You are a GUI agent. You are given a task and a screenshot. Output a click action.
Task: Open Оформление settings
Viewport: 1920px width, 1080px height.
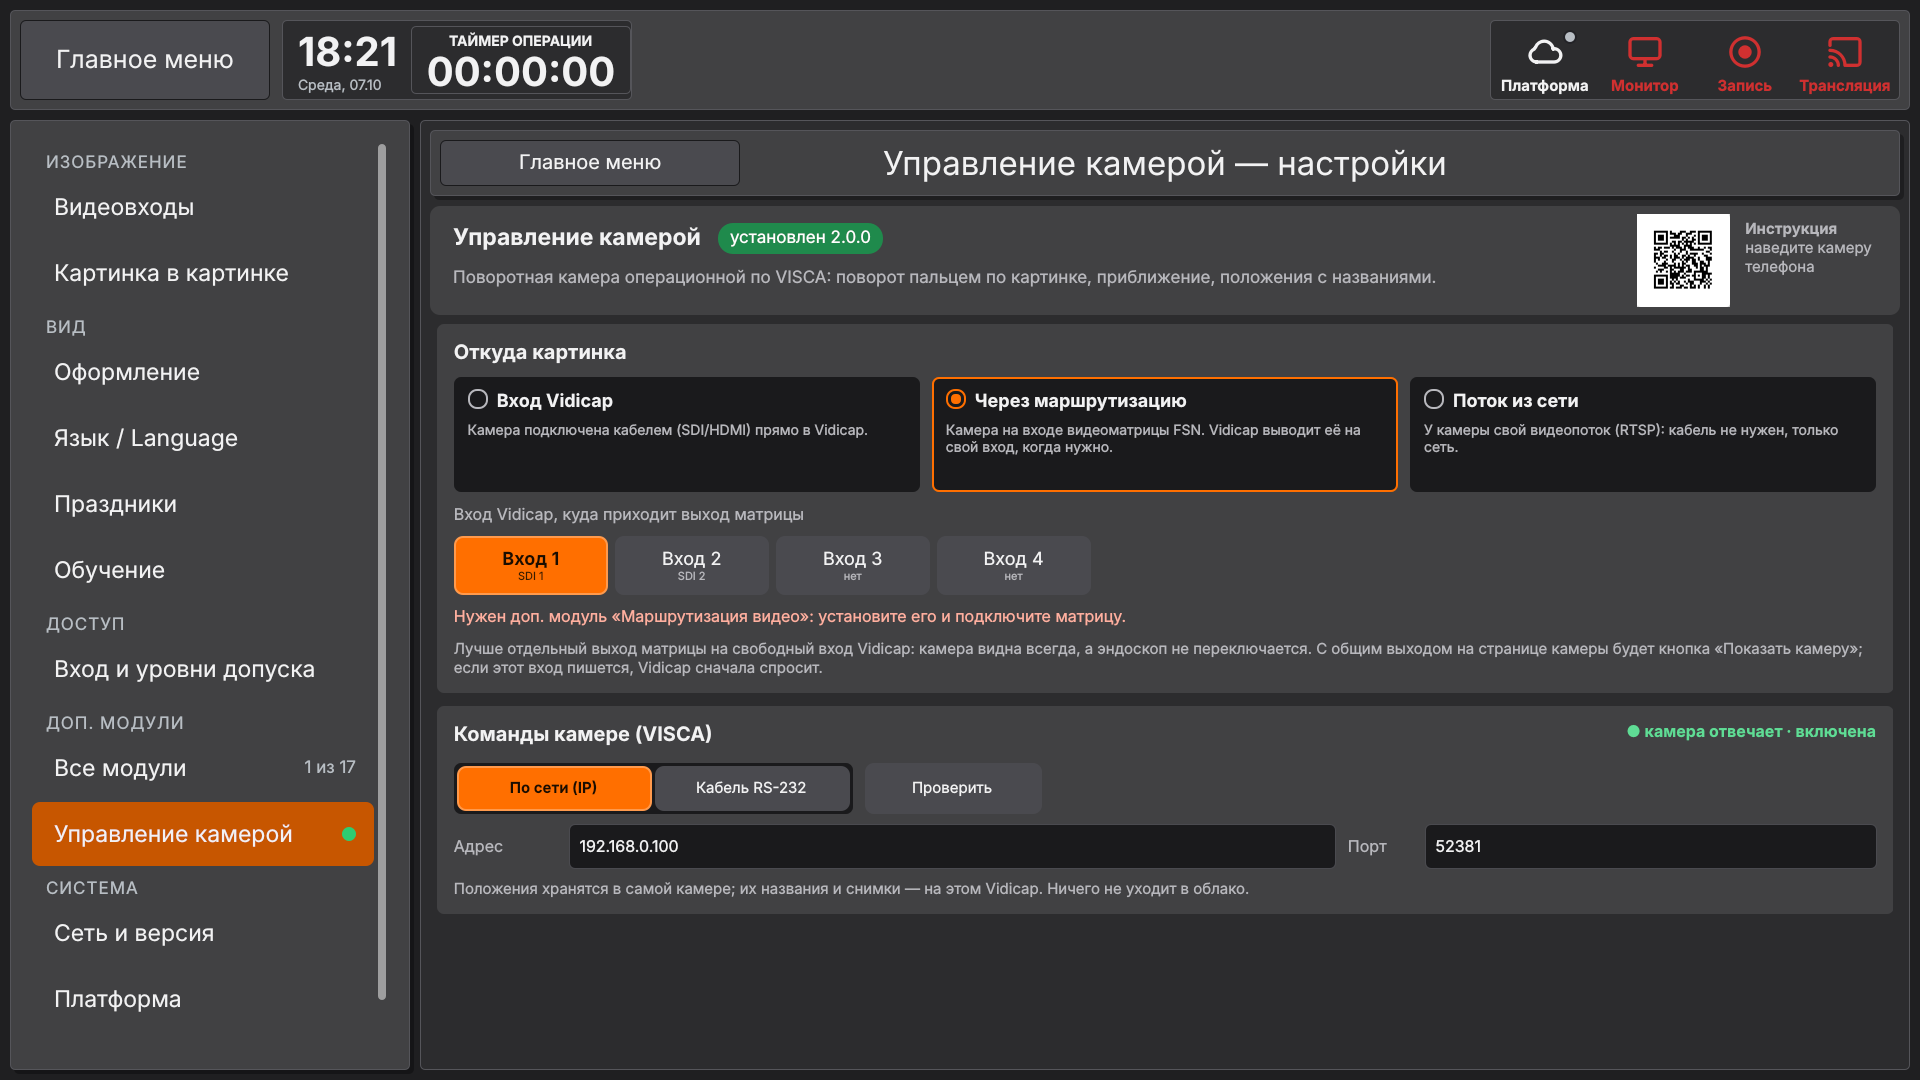click(203, 372)
